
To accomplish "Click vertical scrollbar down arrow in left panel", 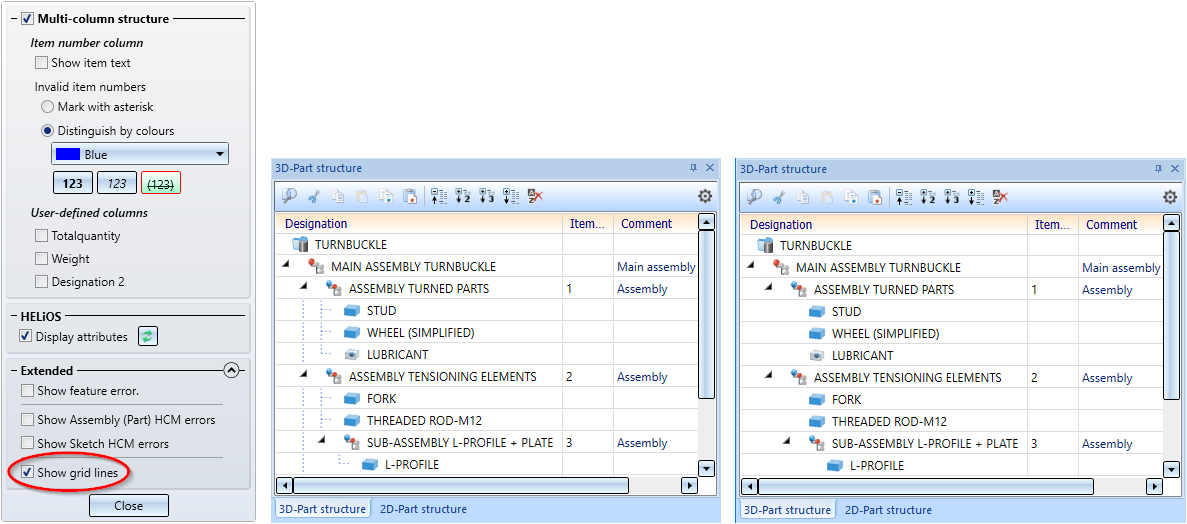I will click(x=706, y=468).
